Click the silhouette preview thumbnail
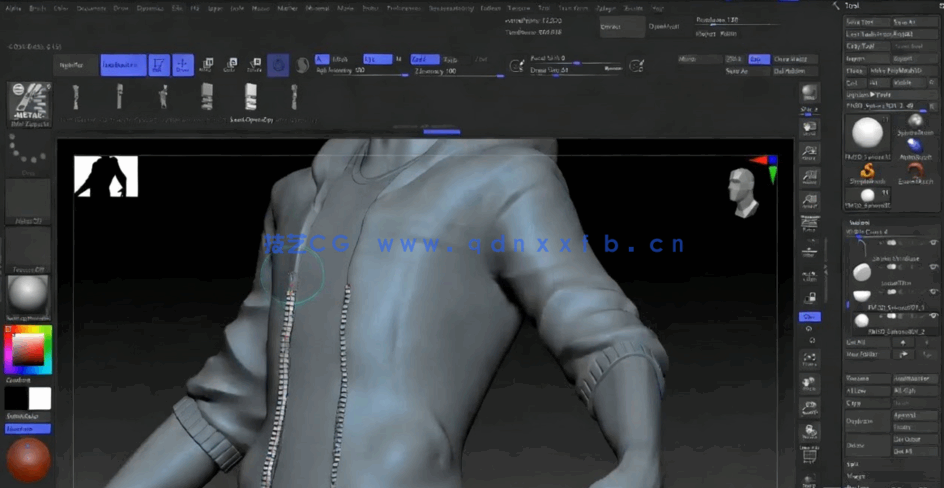Viewport: 944px width, 488px height. 105,176
